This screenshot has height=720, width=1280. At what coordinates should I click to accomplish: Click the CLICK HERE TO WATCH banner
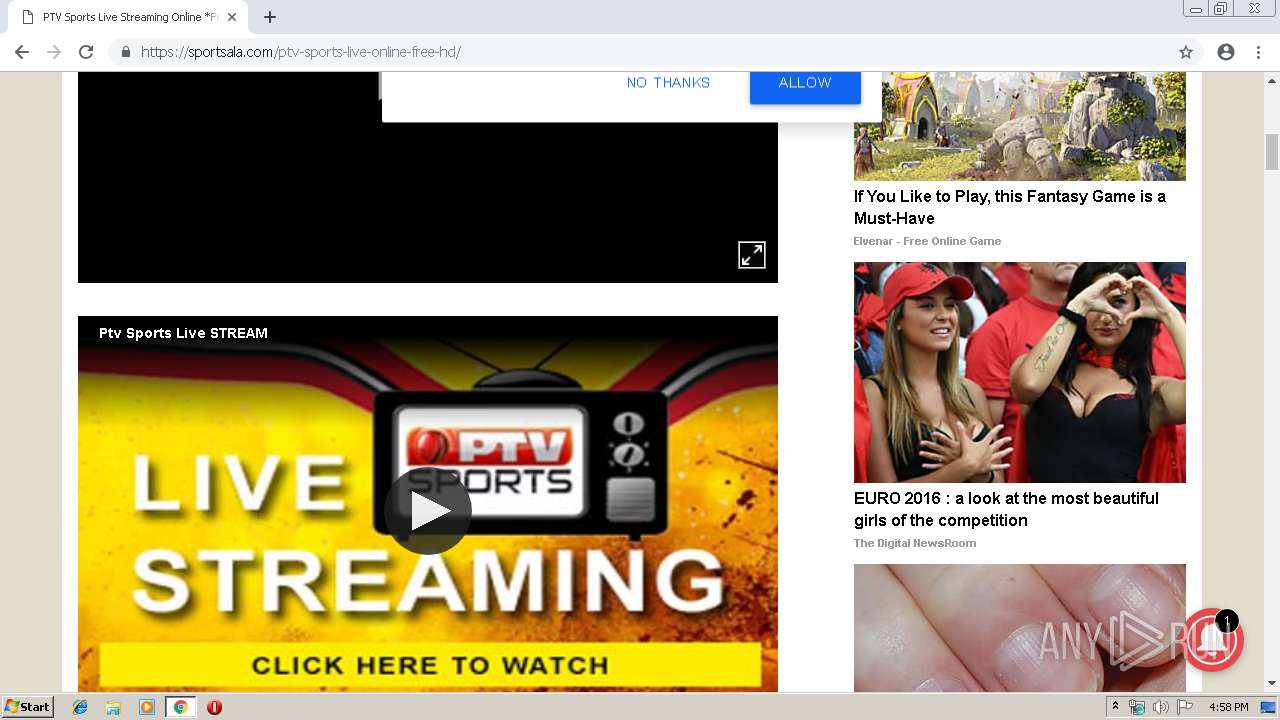pos(430,665)
